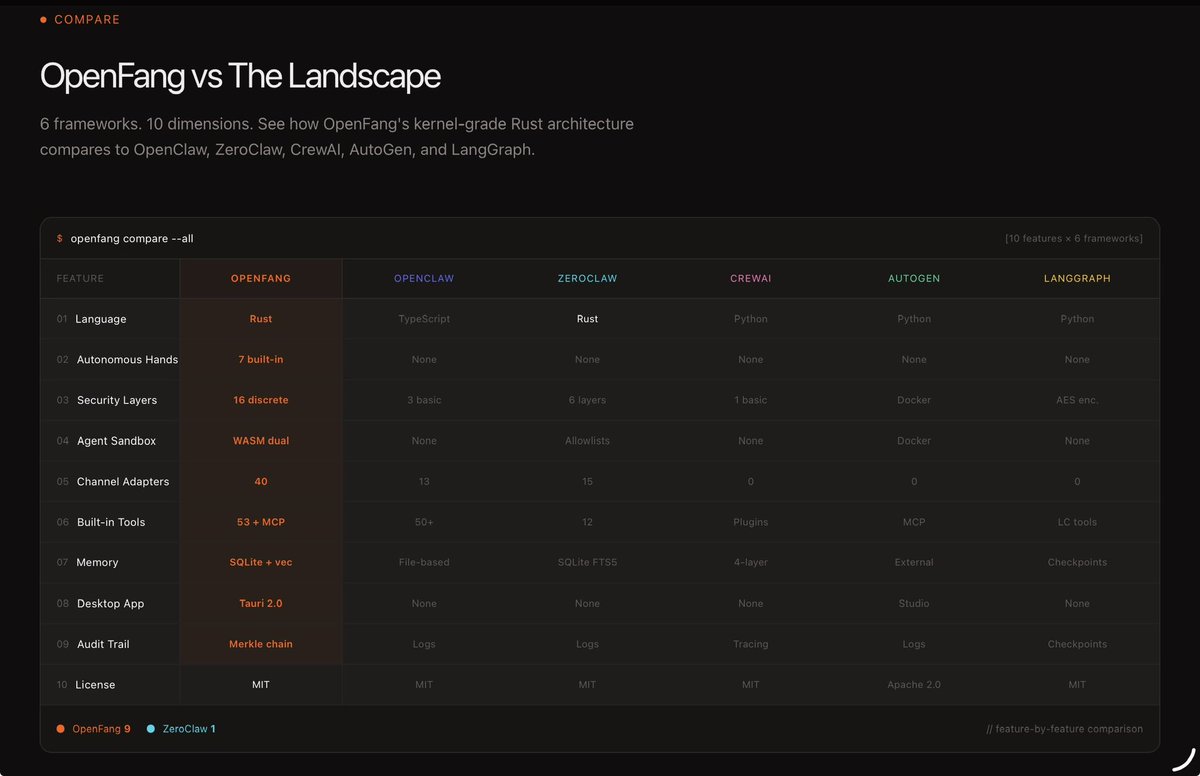Click the 'LC tools' cell
Image resolution: width=1200 pixels, height=776 pixels.
[1077, 522]
